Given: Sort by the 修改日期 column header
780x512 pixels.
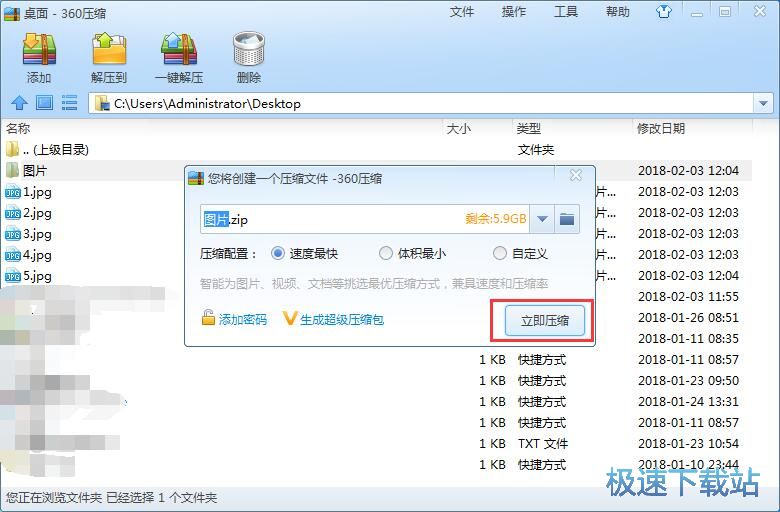Looking at the screenshot, I should point(661,128).
